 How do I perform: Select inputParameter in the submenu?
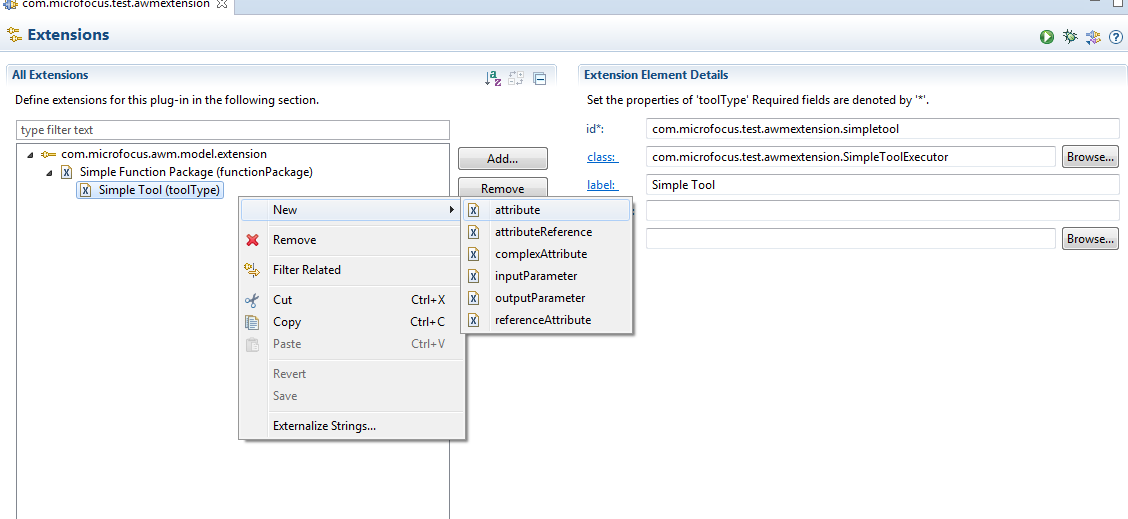[535, 276]
